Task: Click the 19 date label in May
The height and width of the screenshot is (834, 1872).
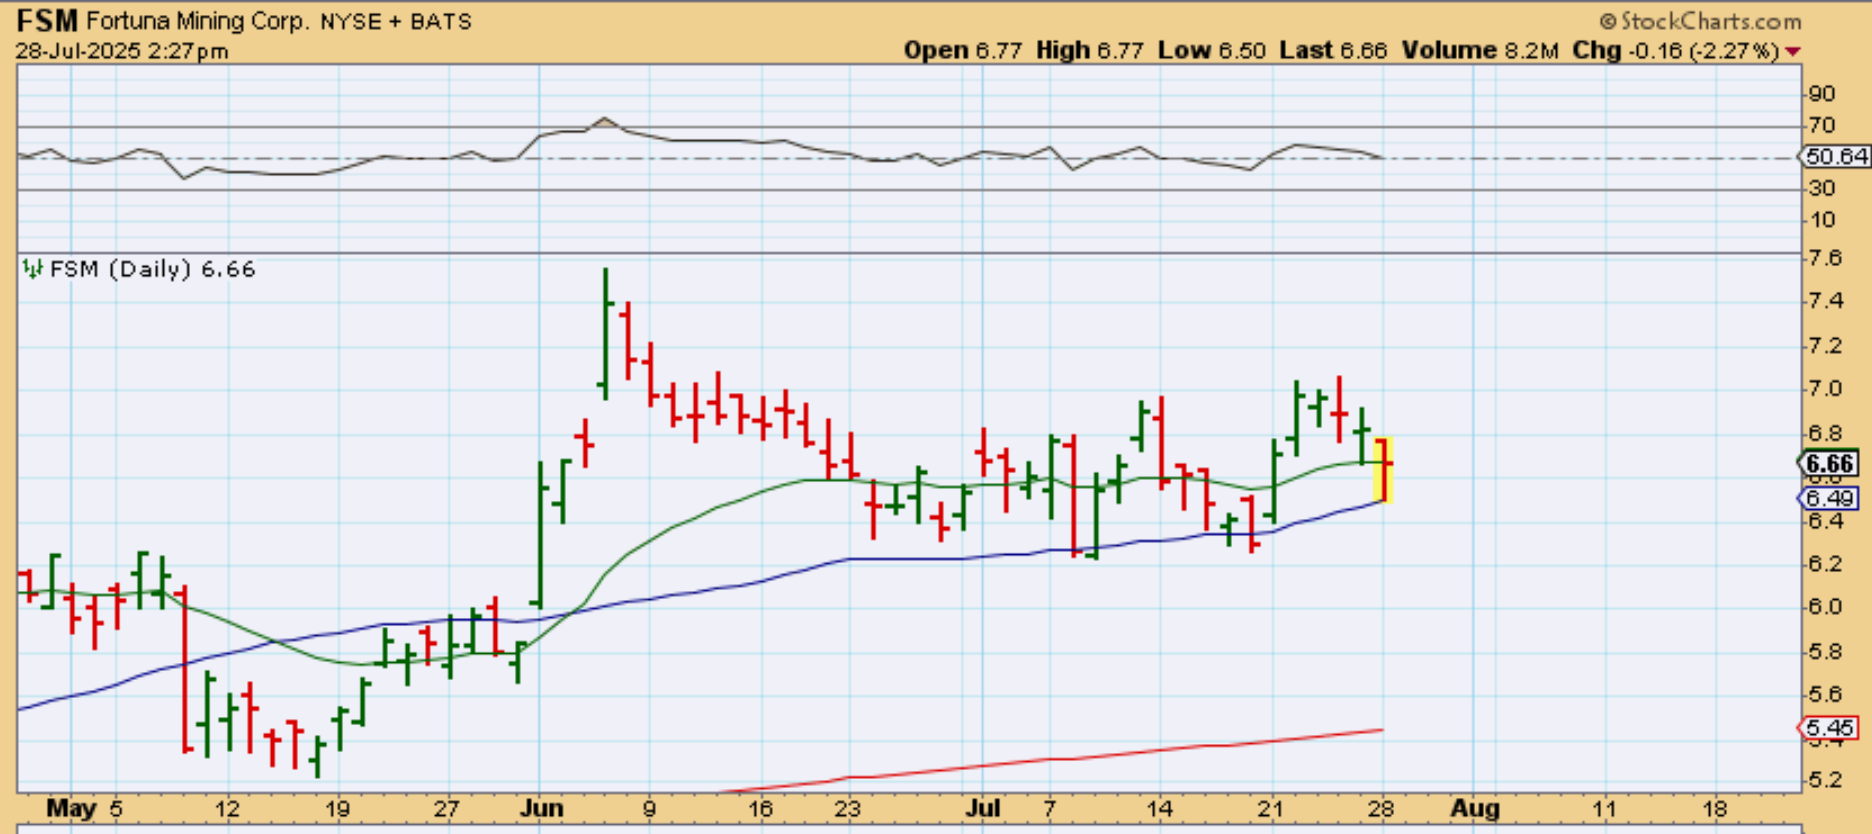Action: pyautogui.click(x=337, y=809)
